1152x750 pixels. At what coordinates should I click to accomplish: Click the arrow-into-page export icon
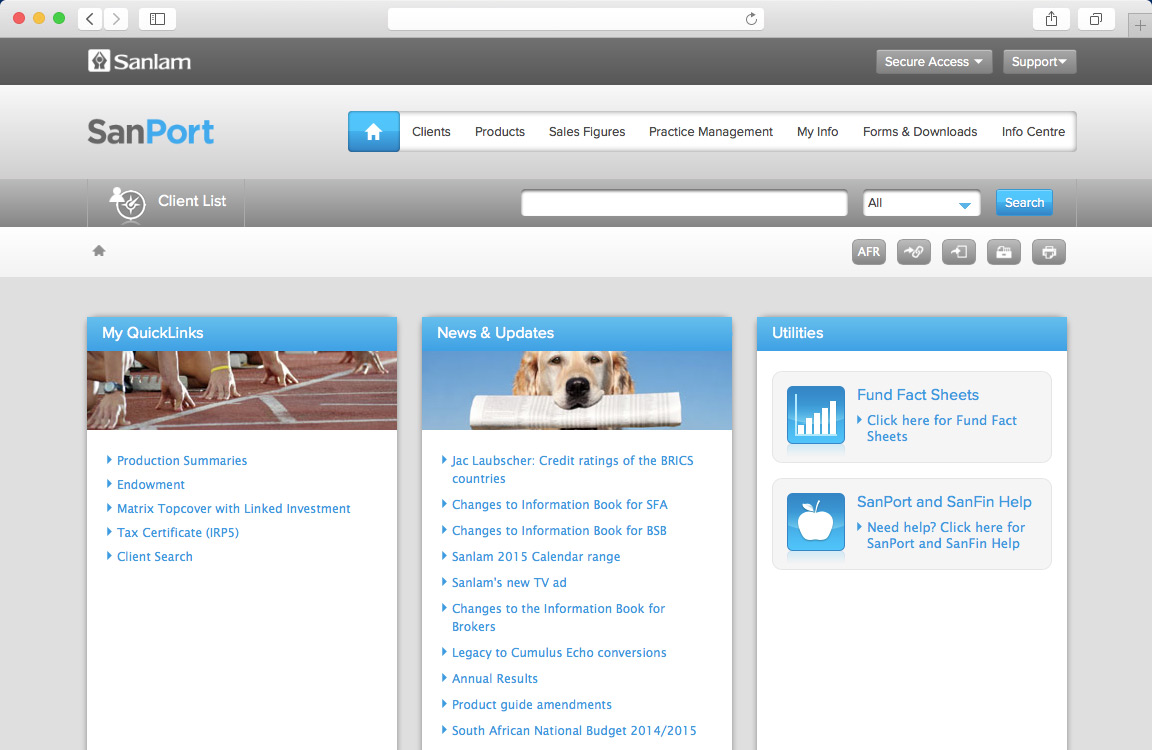959,252
